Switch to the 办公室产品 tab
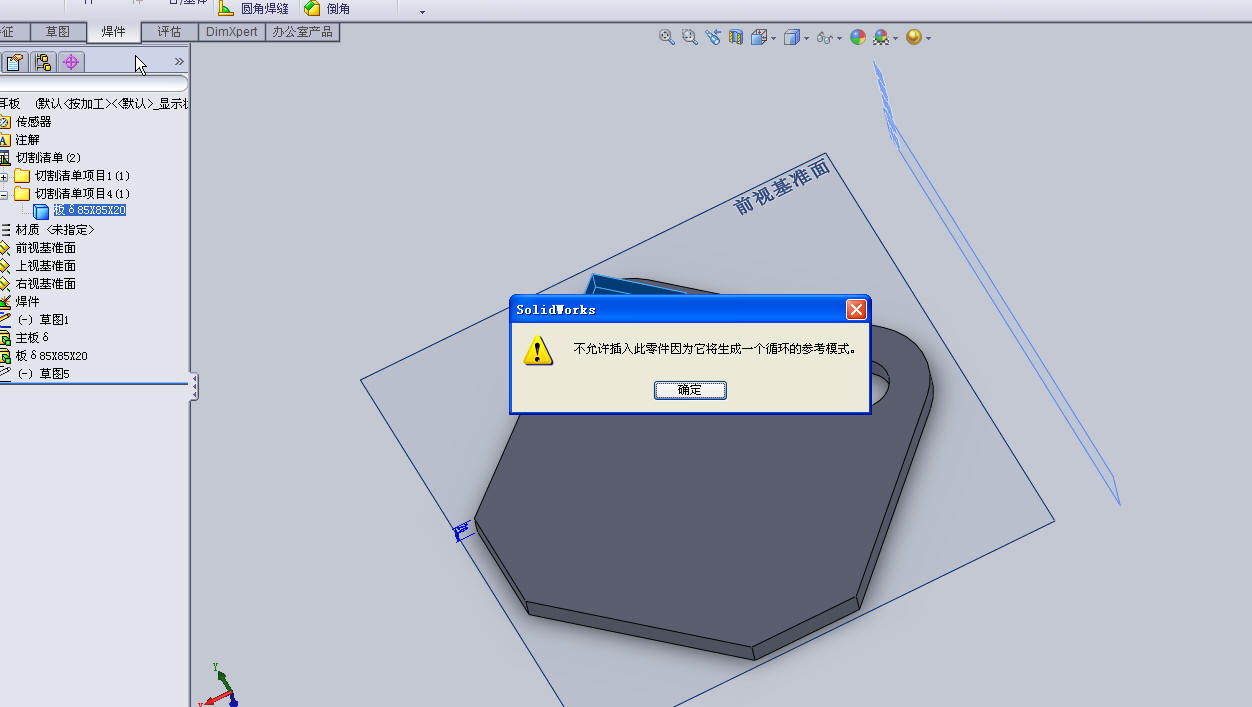 [303, 32]
